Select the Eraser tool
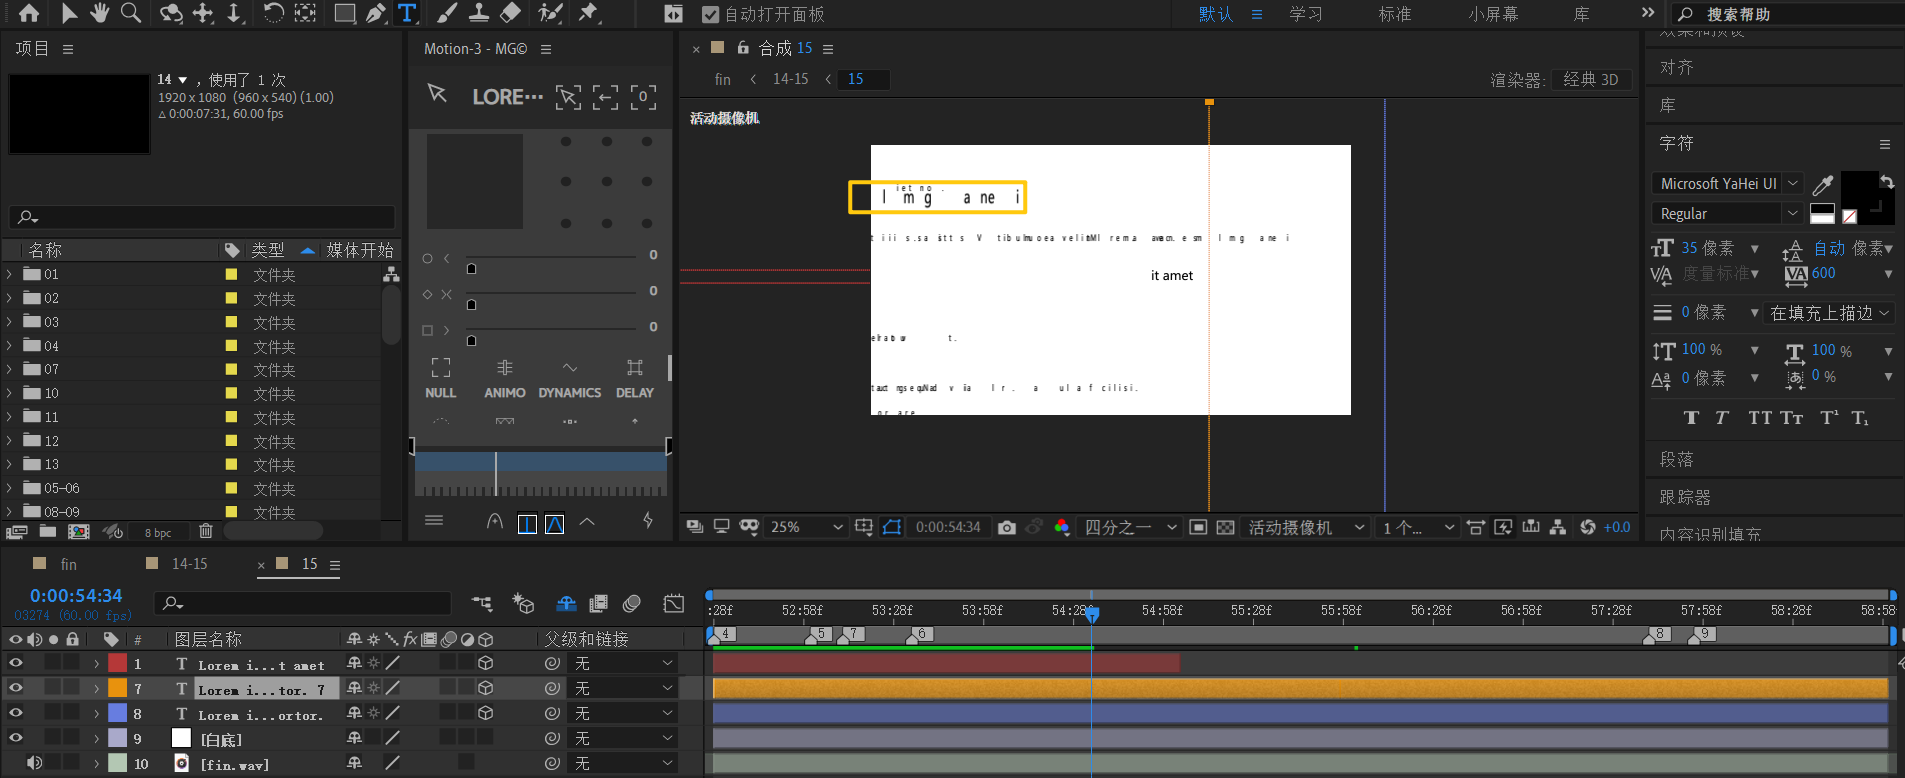This screenshot has width=1905, height=778. (511, 13)
